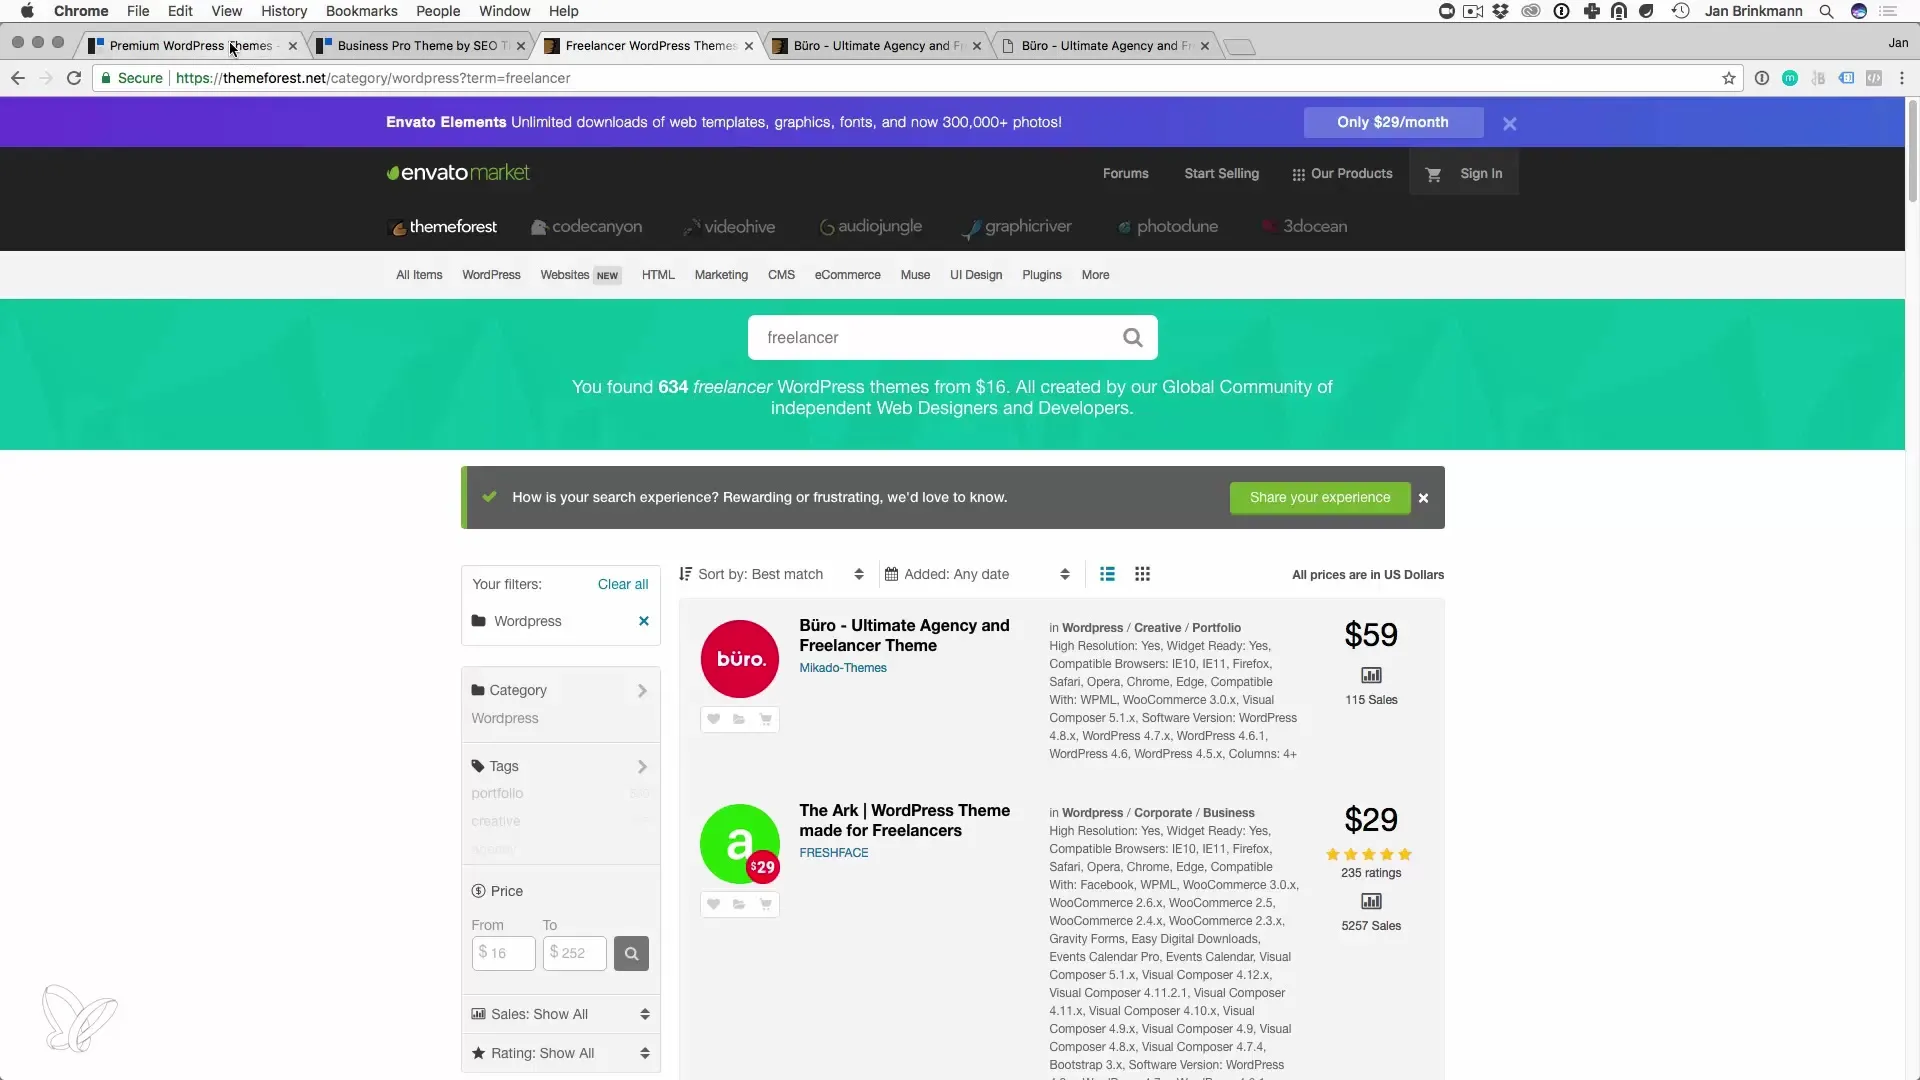
Task: Open the Plugins category menu
Action: coord(1042,275)
